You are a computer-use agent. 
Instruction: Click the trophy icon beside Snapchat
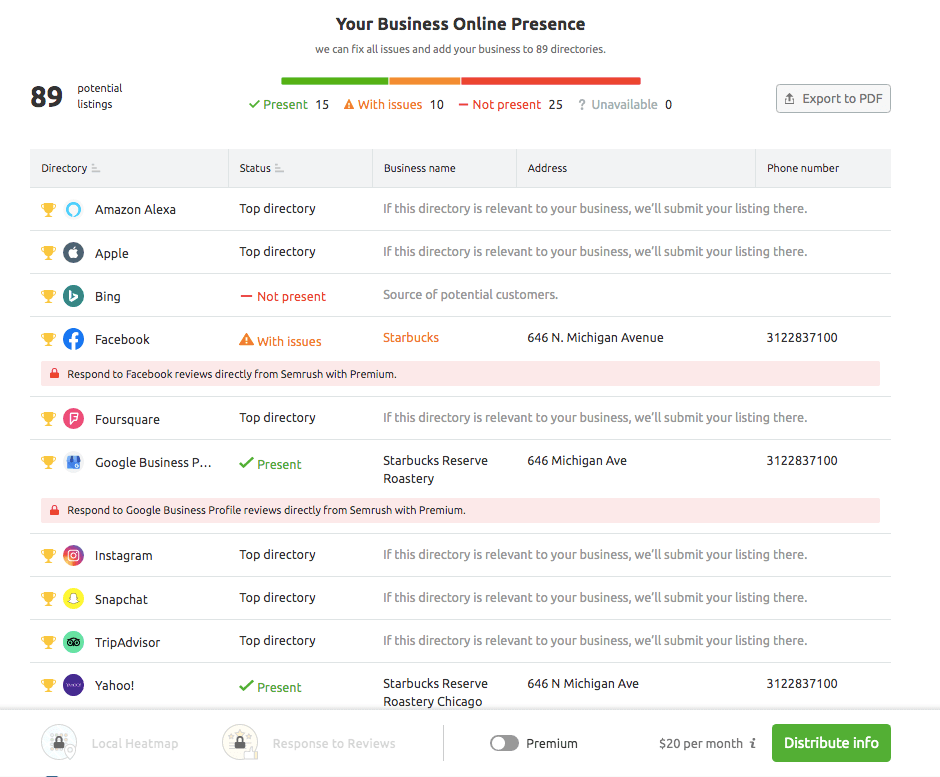coord(48,598)
